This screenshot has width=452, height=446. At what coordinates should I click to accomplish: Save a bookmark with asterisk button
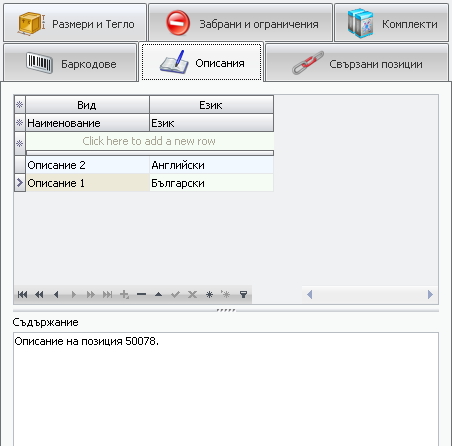click(x=209, y=294)
